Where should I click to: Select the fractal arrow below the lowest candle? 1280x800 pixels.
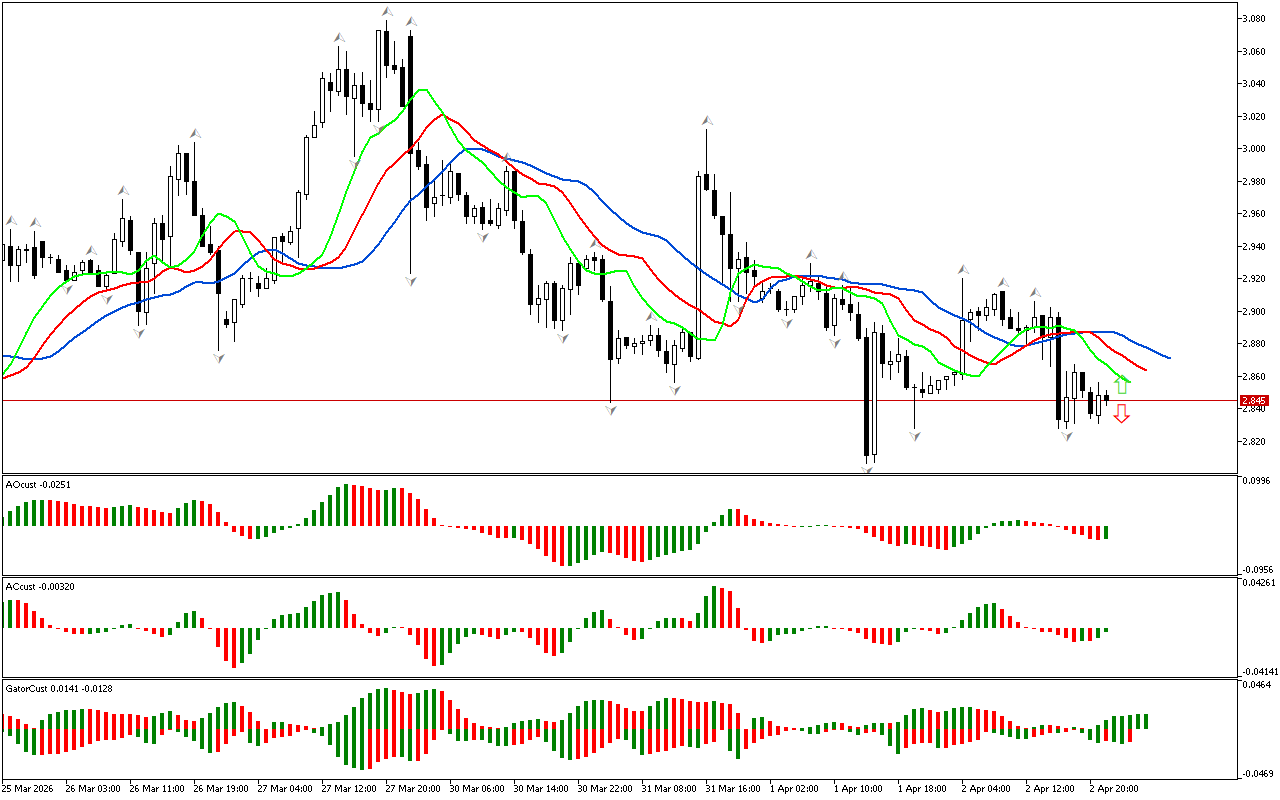point(868,468)
